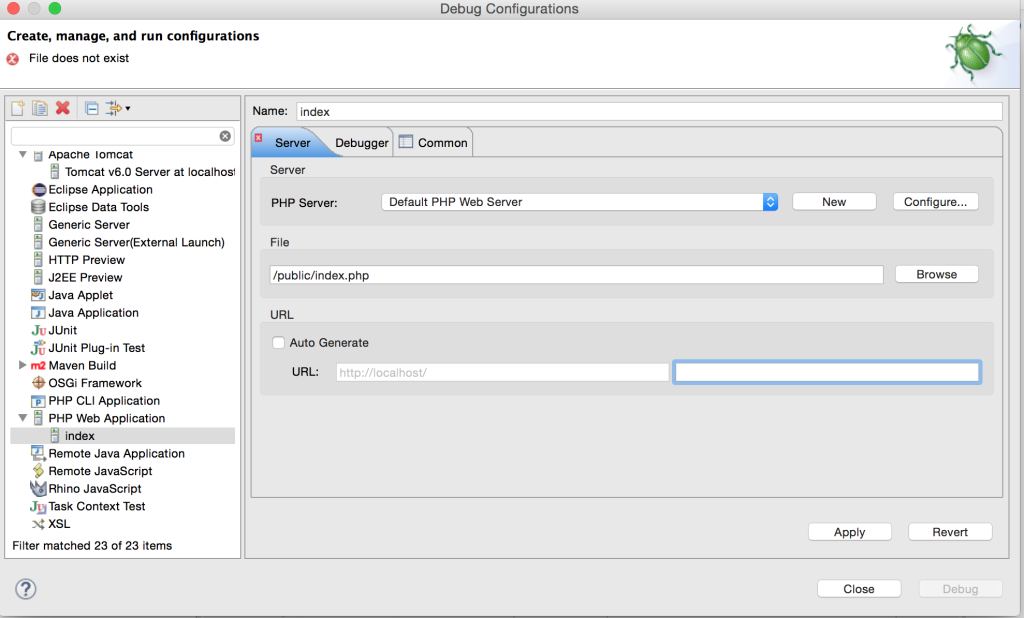Click into the URL path input field
The height and width of the screenshot is (618, 1024).
click(x=826, y=372)
